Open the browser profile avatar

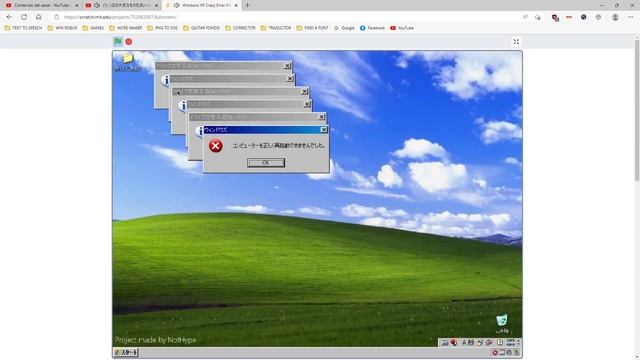pos(615,17)
